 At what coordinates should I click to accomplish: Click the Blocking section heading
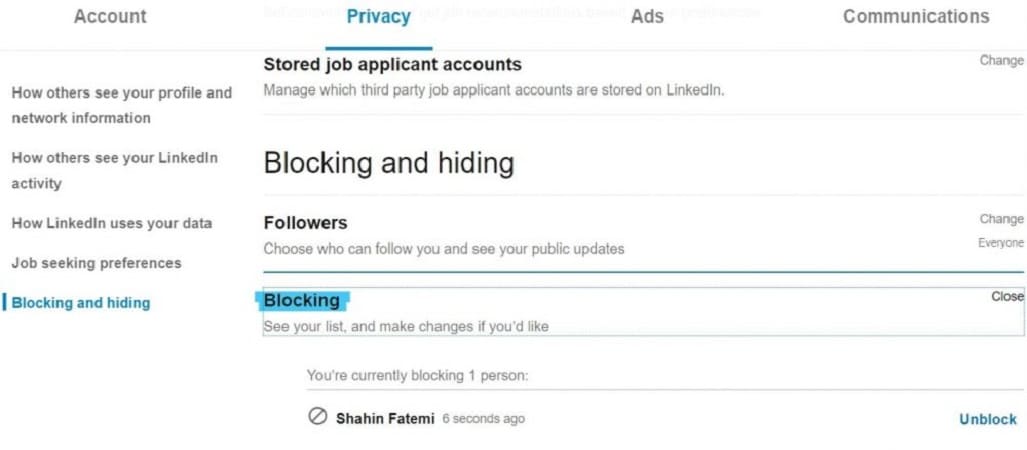[x=302, y=301]
